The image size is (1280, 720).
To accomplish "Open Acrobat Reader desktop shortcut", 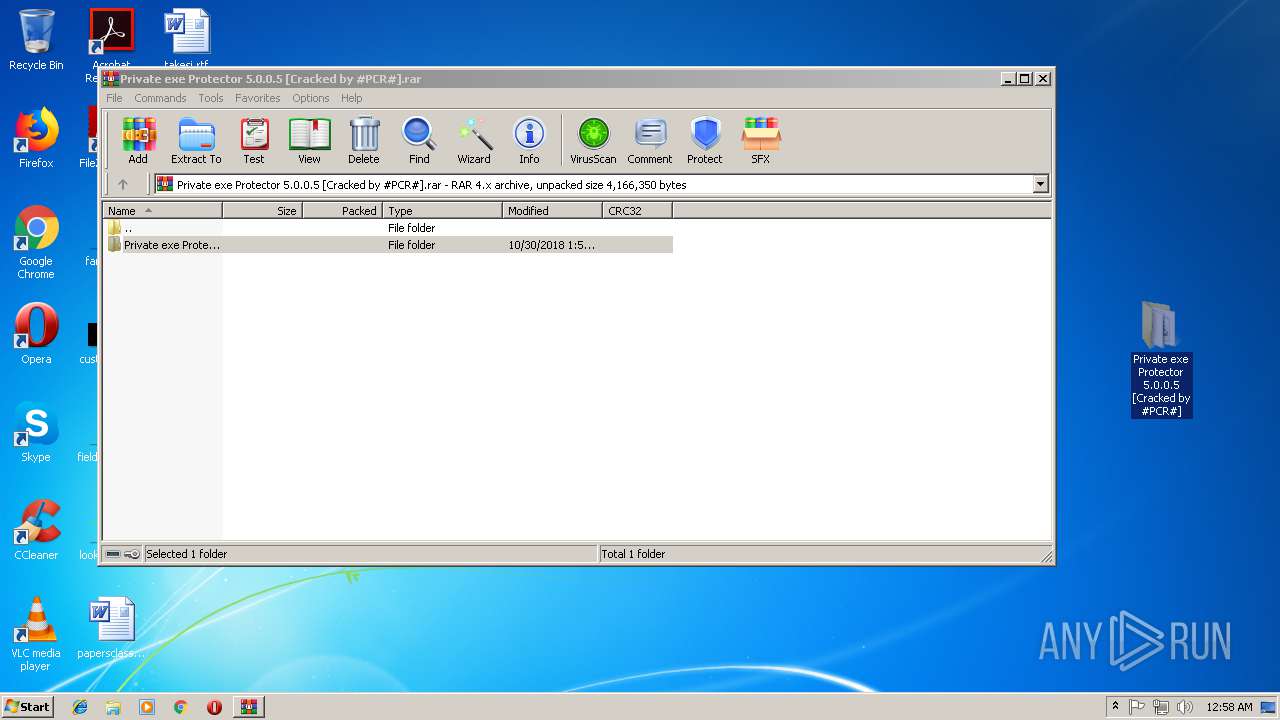I will (x=111, y=38).
